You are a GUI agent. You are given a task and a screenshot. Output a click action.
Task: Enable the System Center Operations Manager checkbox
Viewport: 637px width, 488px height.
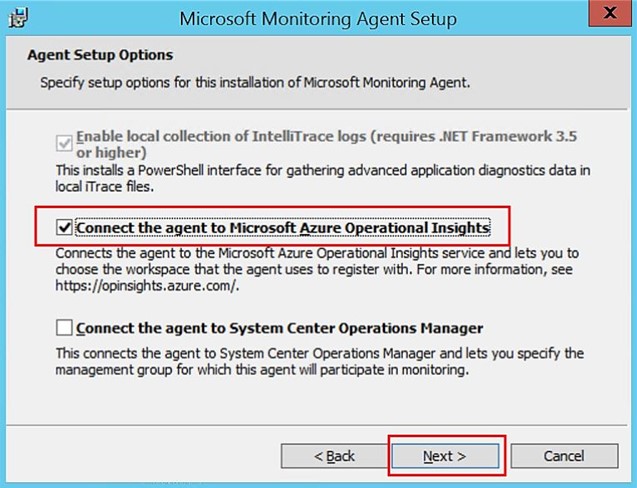(64, 328)
